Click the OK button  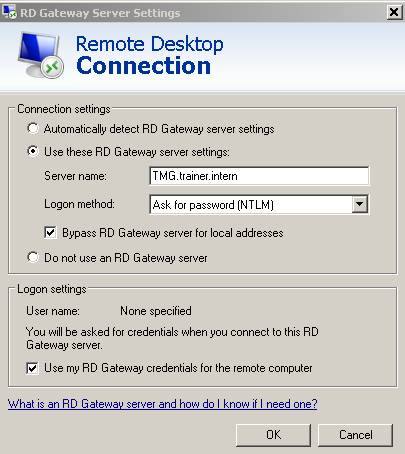[x=273, y=435]
